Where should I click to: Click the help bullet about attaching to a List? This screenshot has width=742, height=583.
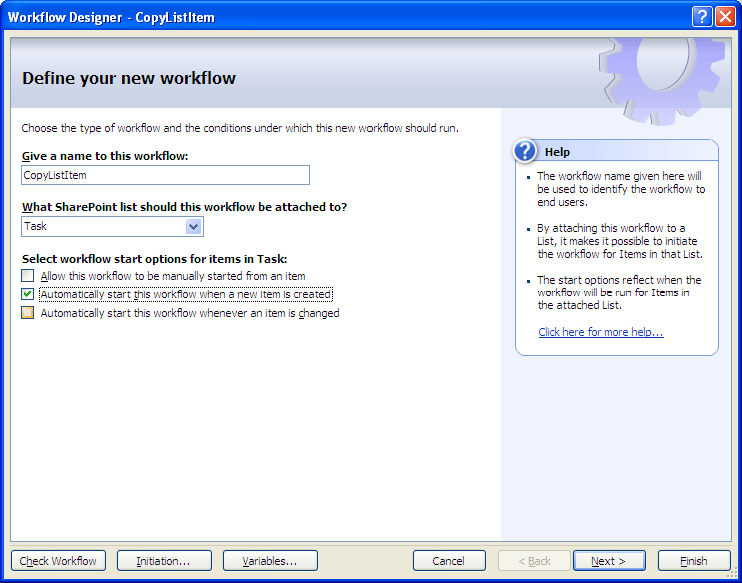pos(620,241)
